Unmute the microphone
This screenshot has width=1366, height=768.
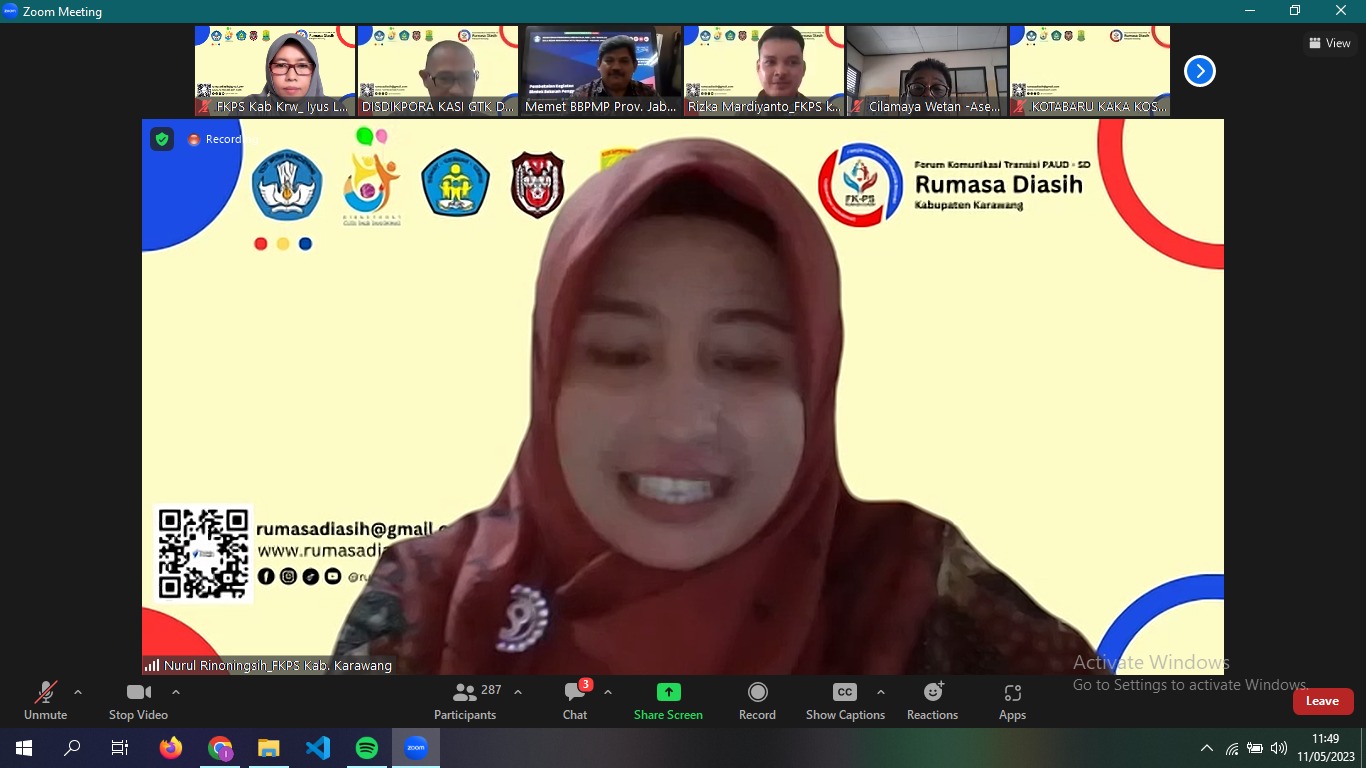45,701
